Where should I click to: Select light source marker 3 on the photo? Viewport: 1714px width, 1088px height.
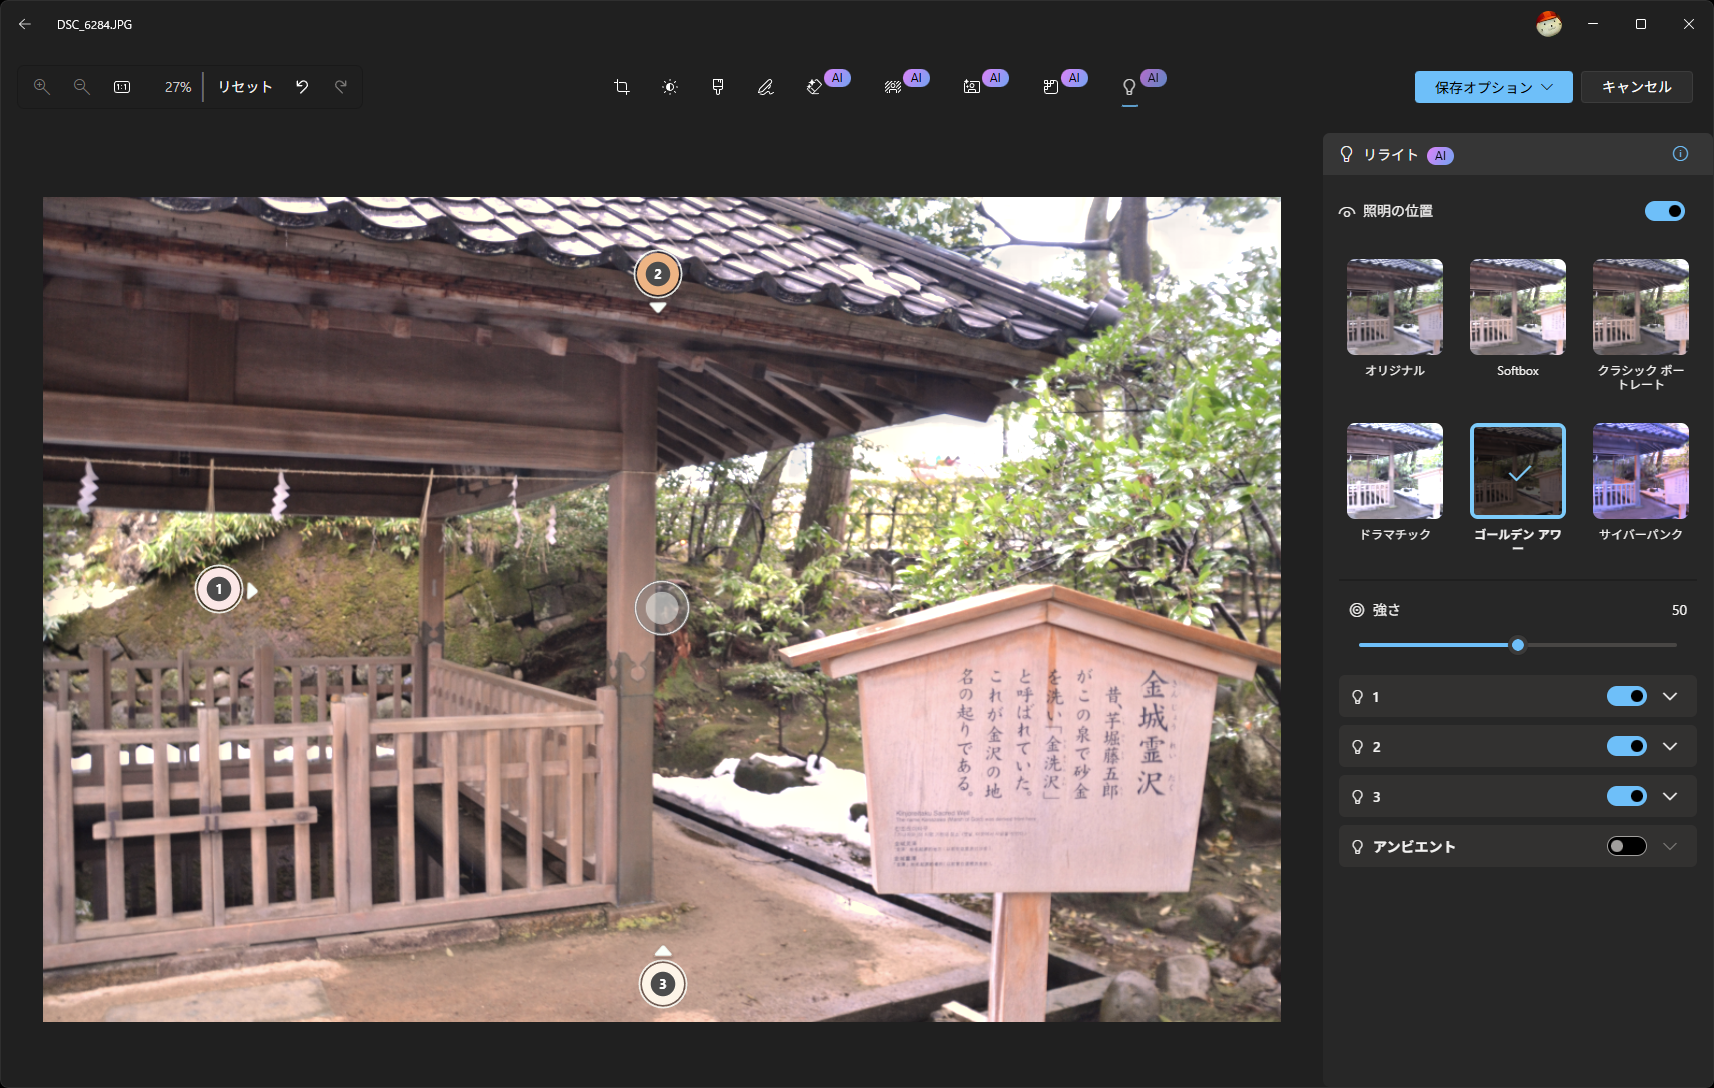662,984
